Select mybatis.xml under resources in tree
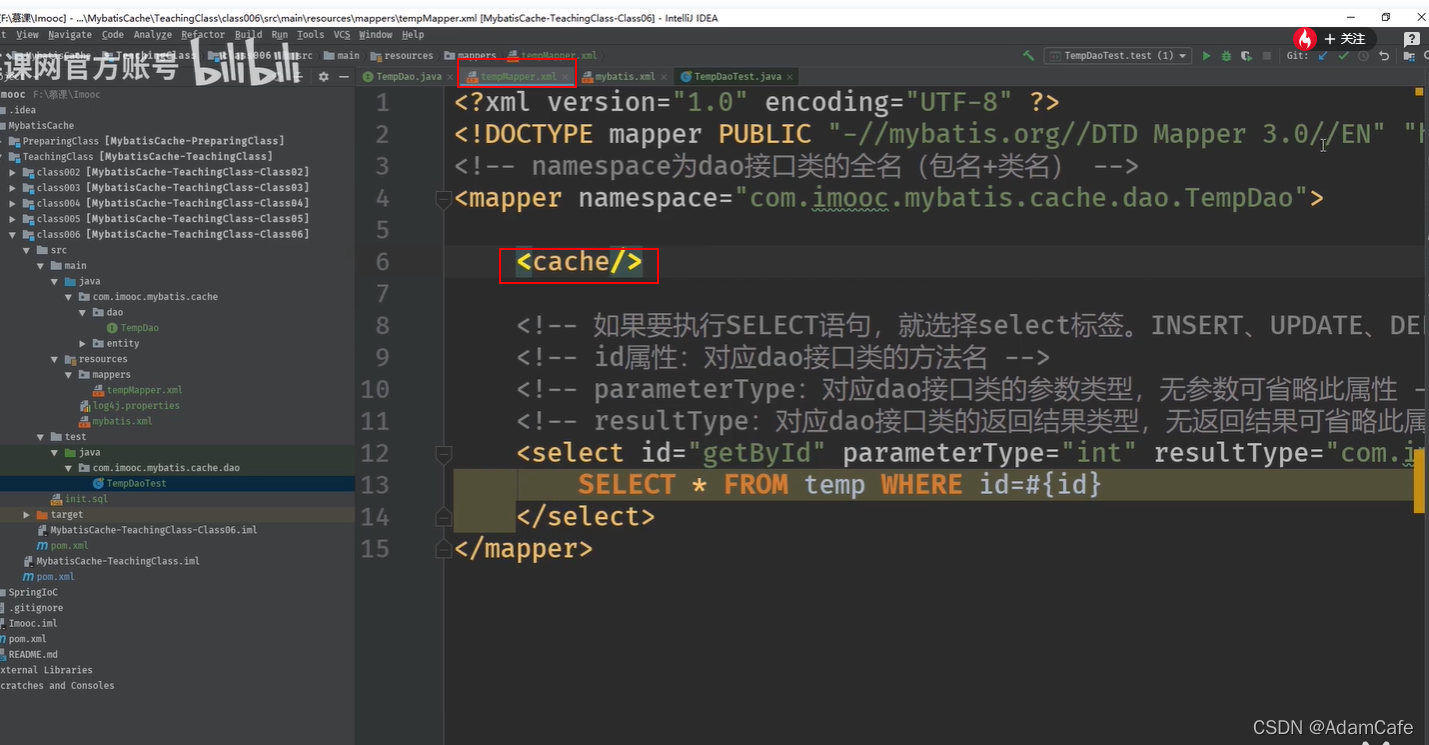 pos(115,421)
